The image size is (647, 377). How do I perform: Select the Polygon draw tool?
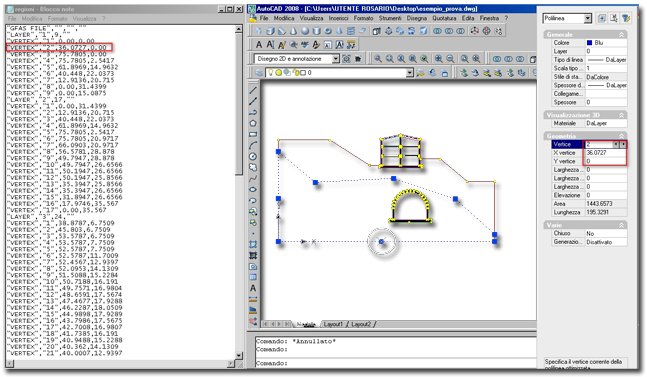[253, 123]
